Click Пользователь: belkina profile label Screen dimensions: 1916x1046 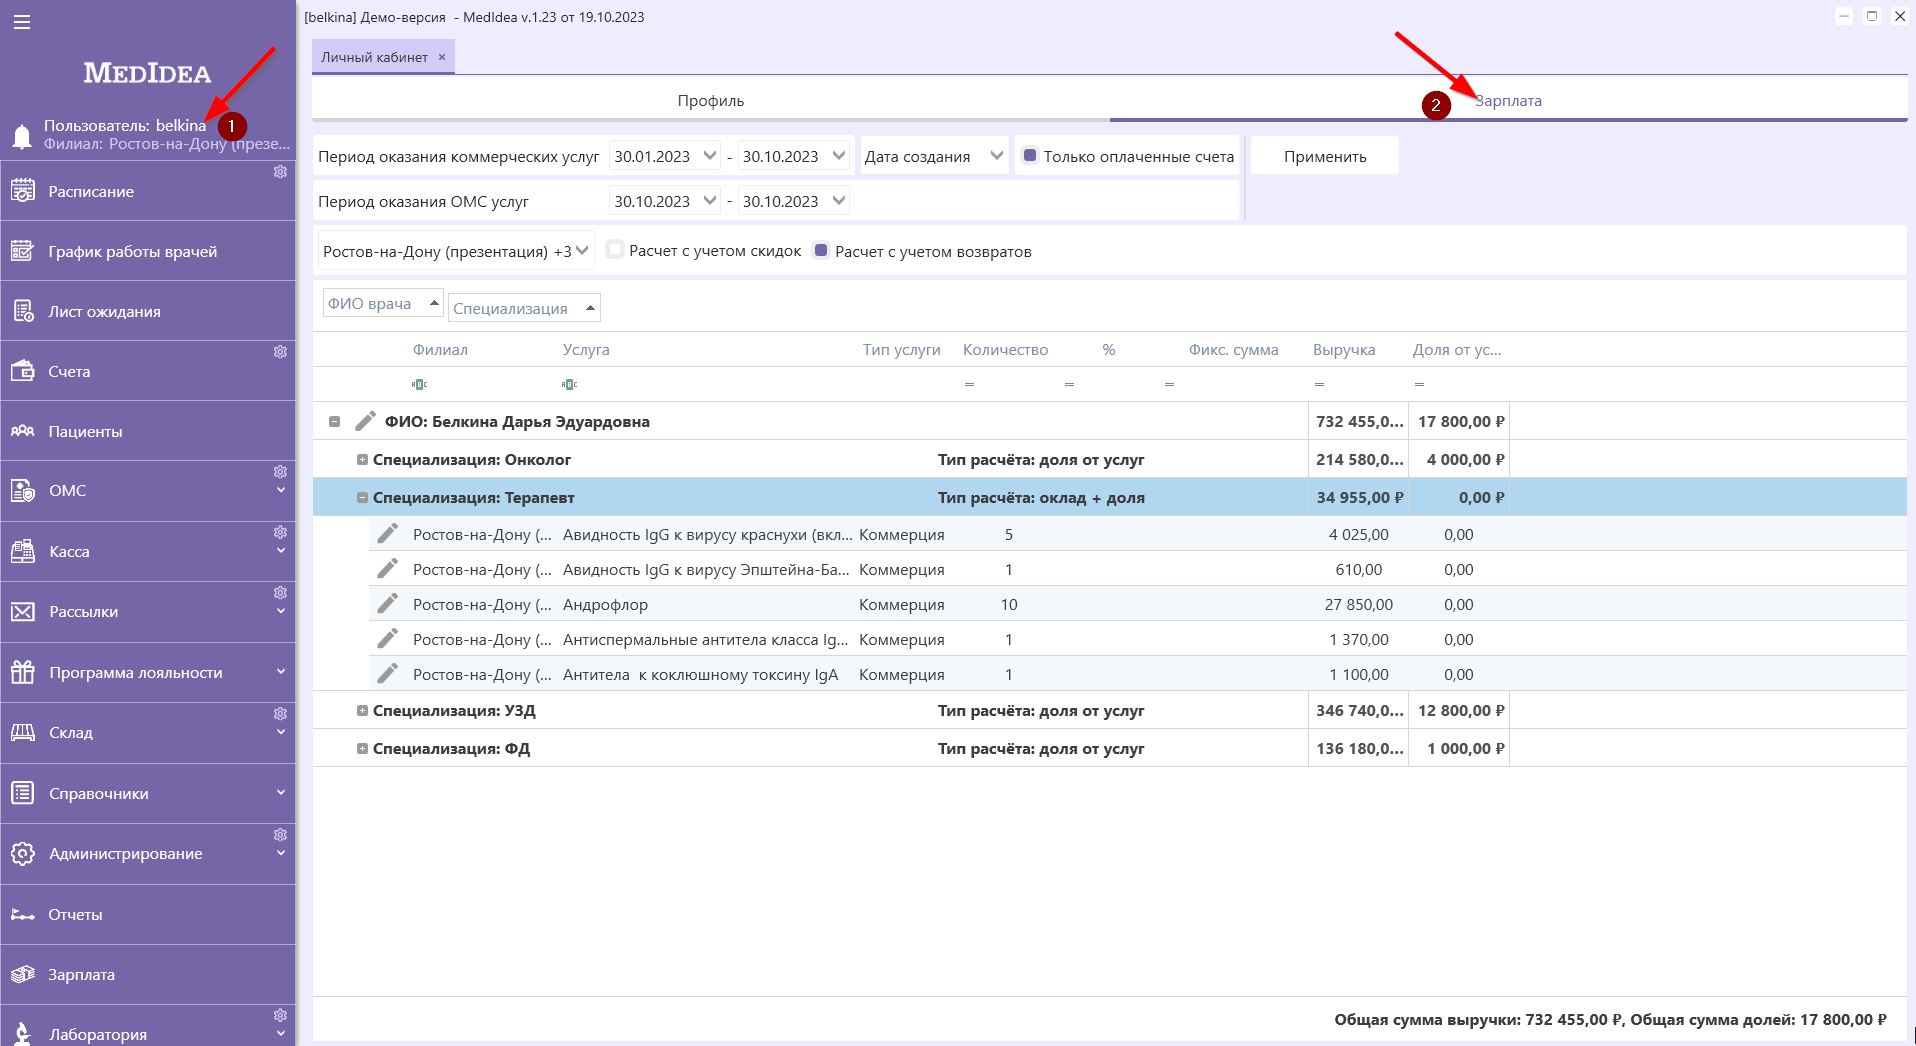(x=125, y=125)
